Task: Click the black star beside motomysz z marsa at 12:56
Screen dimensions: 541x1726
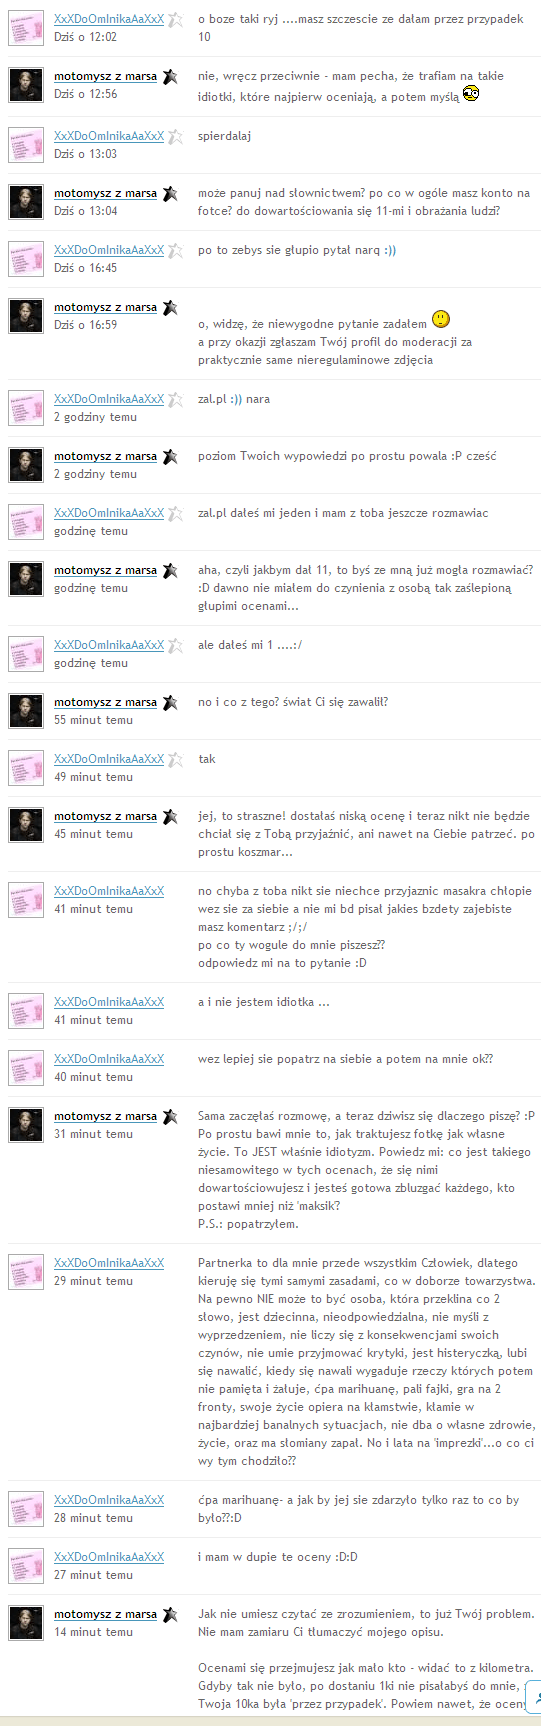Action: coord(169,77)
